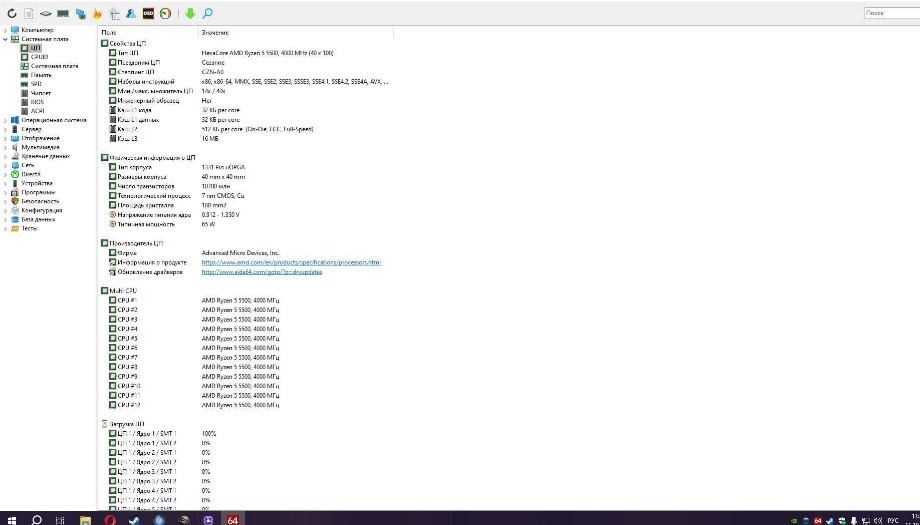Click the Windows logo icon beside Операционная система

point(15,120)
